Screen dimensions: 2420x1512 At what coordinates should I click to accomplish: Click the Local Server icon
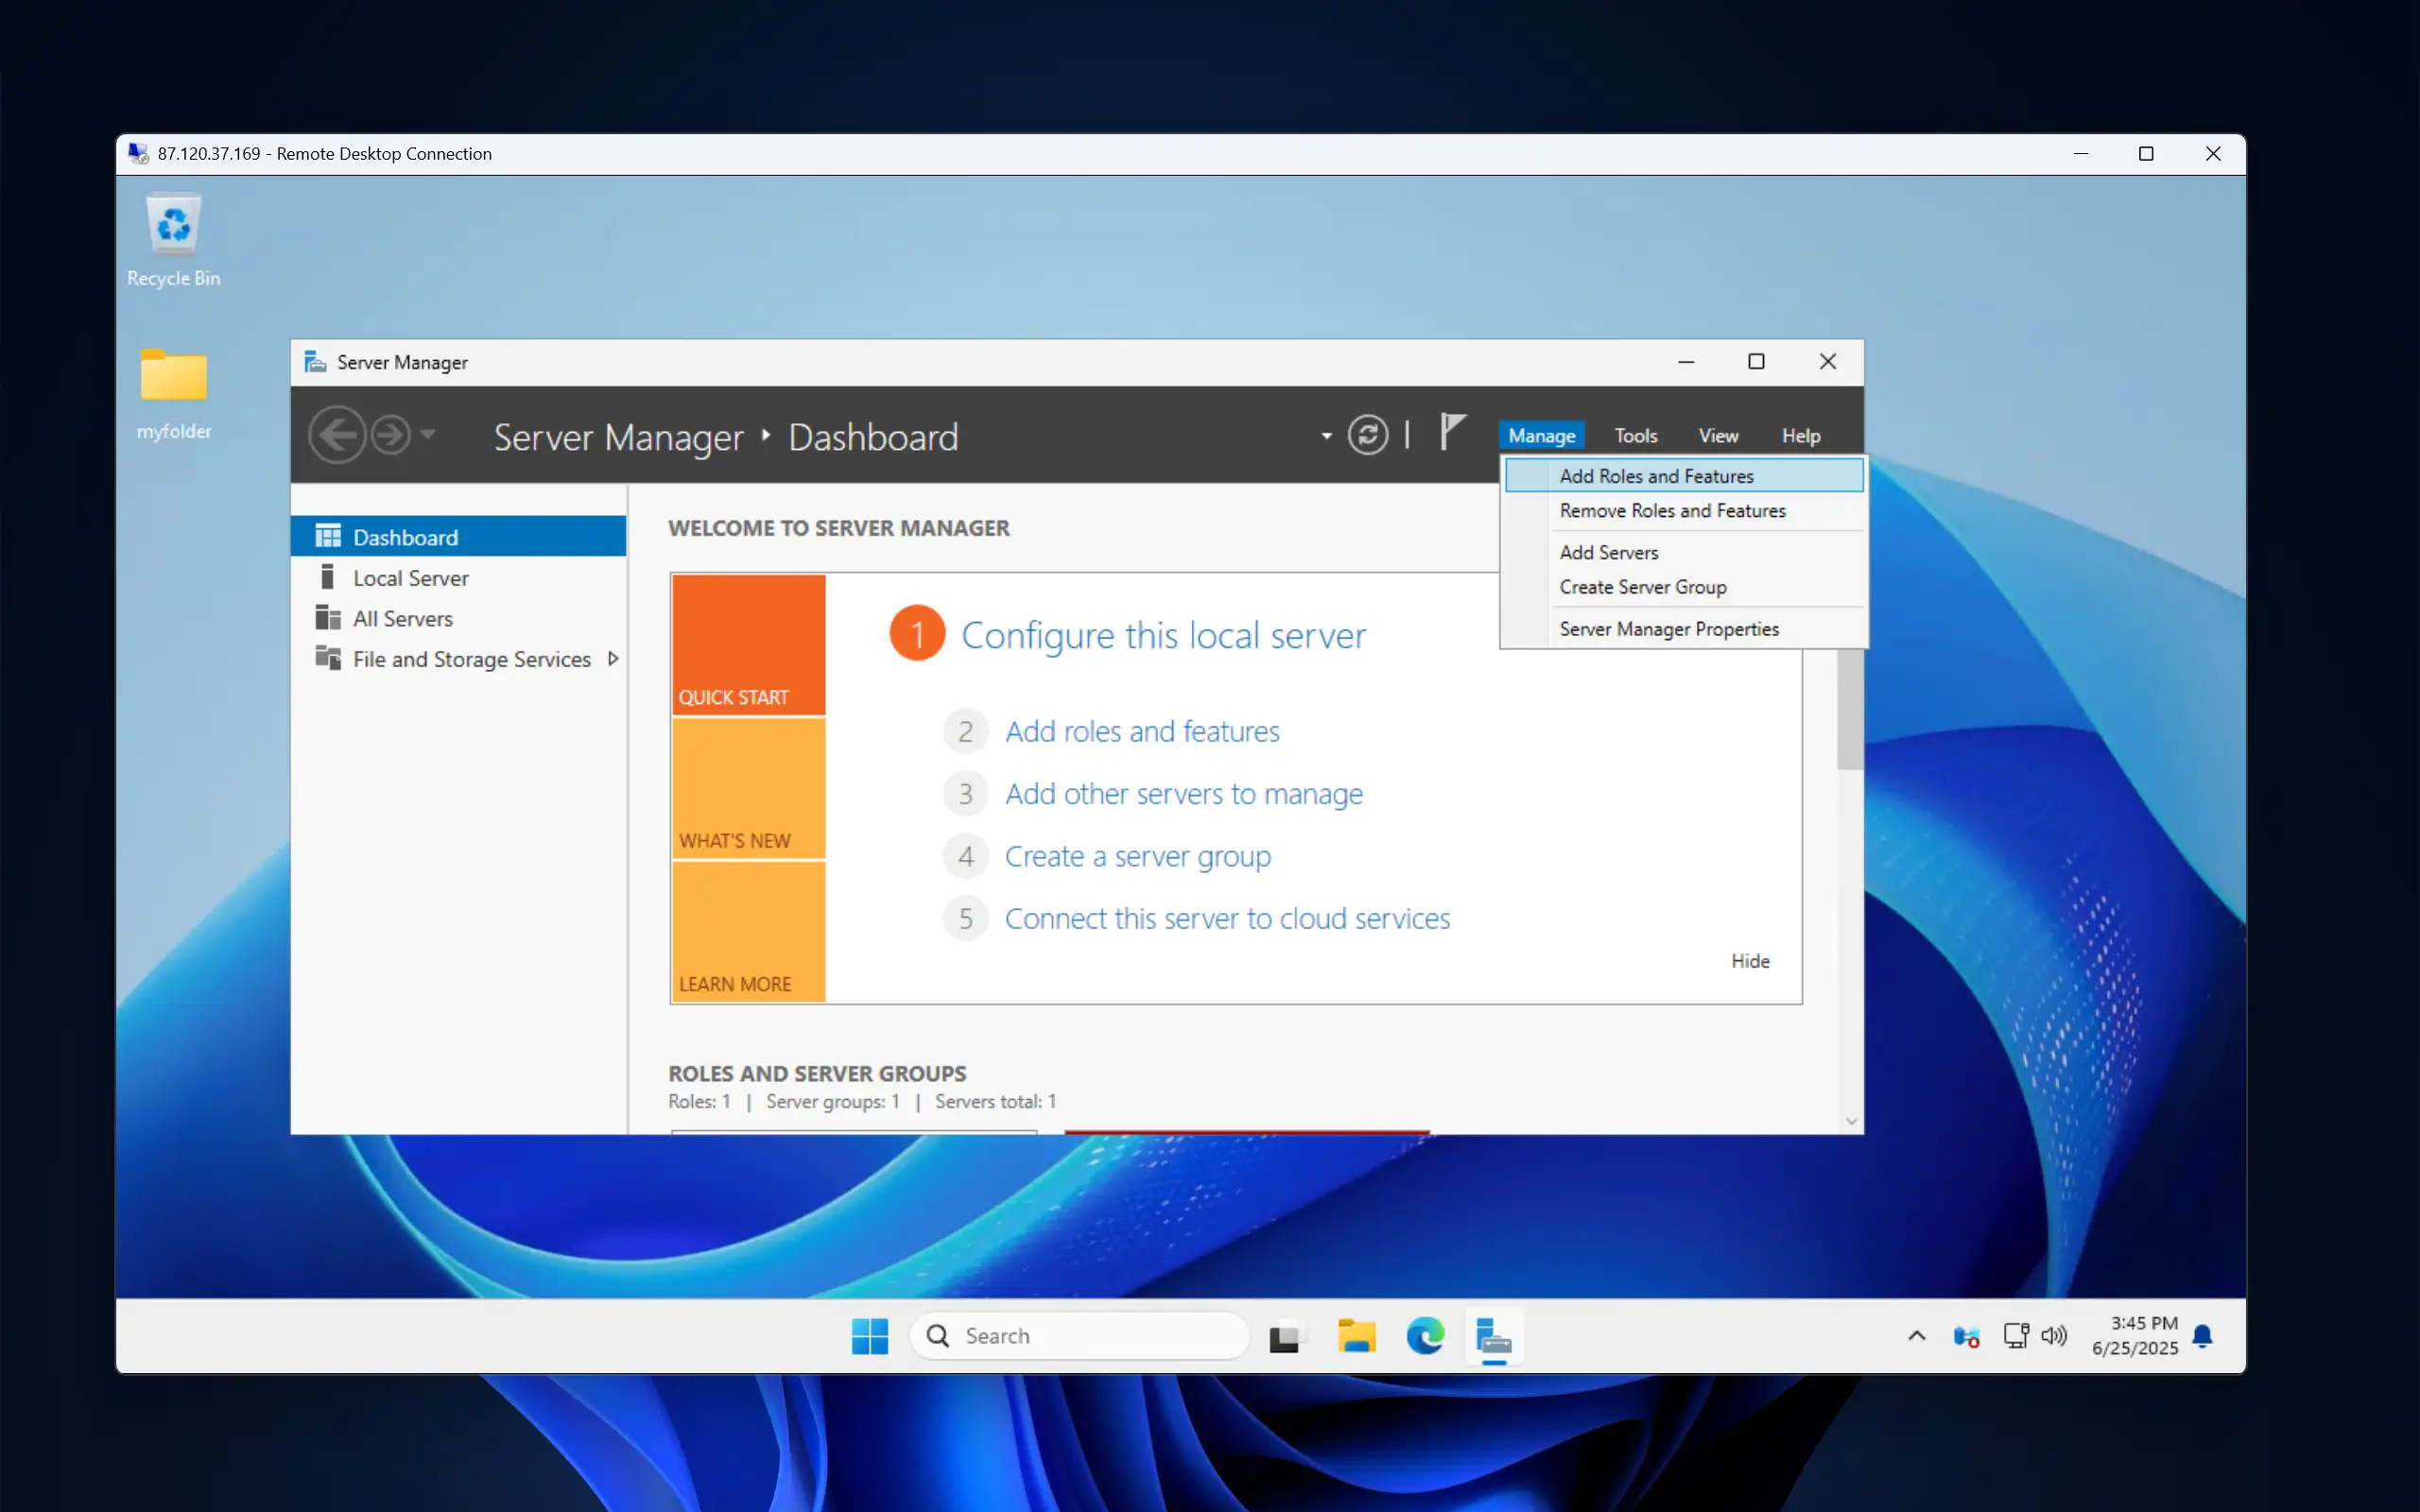pos(327,577)
